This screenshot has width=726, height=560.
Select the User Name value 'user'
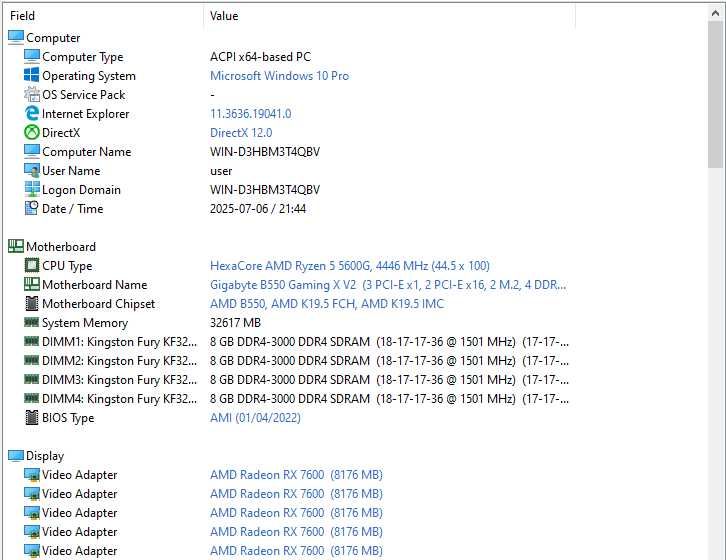221,171
